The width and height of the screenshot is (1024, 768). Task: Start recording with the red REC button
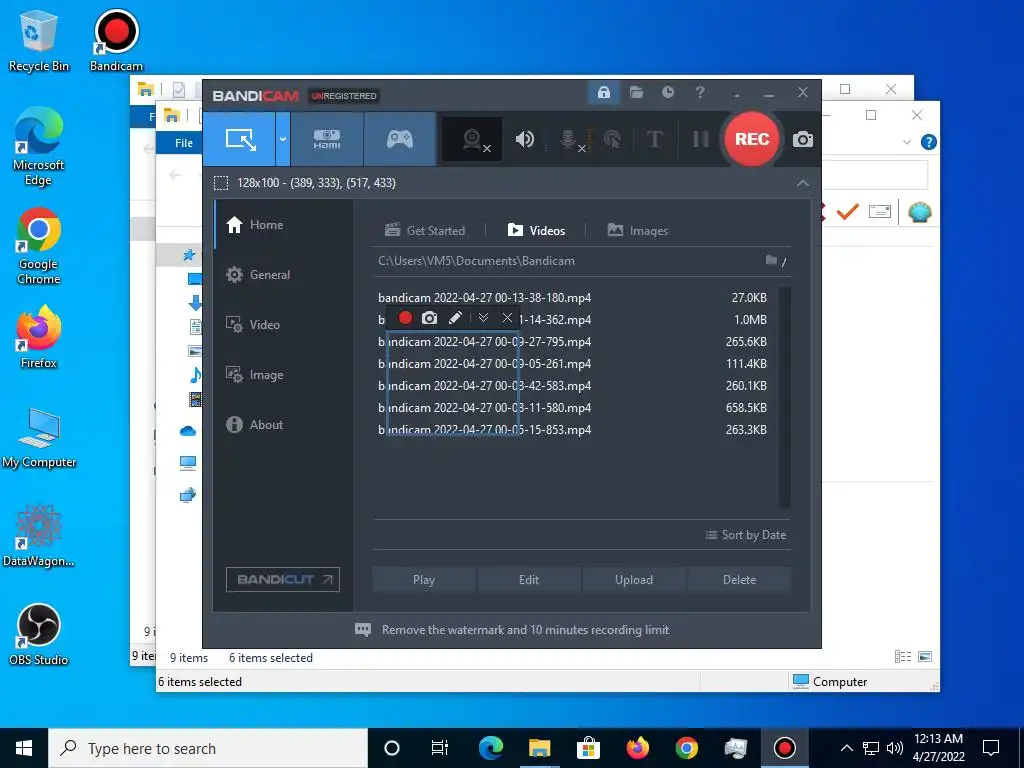coord(752,139)
